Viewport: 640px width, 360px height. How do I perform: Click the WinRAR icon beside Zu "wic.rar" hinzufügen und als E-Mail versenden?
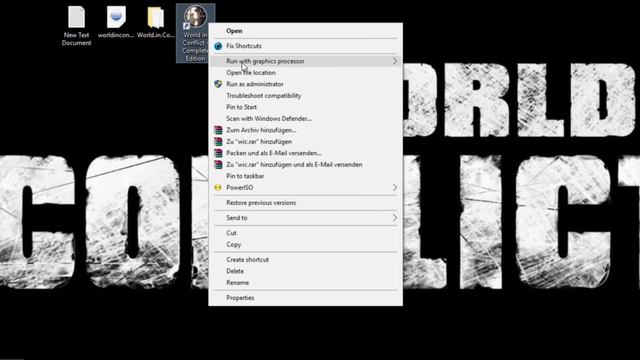(x=218, y=164)
